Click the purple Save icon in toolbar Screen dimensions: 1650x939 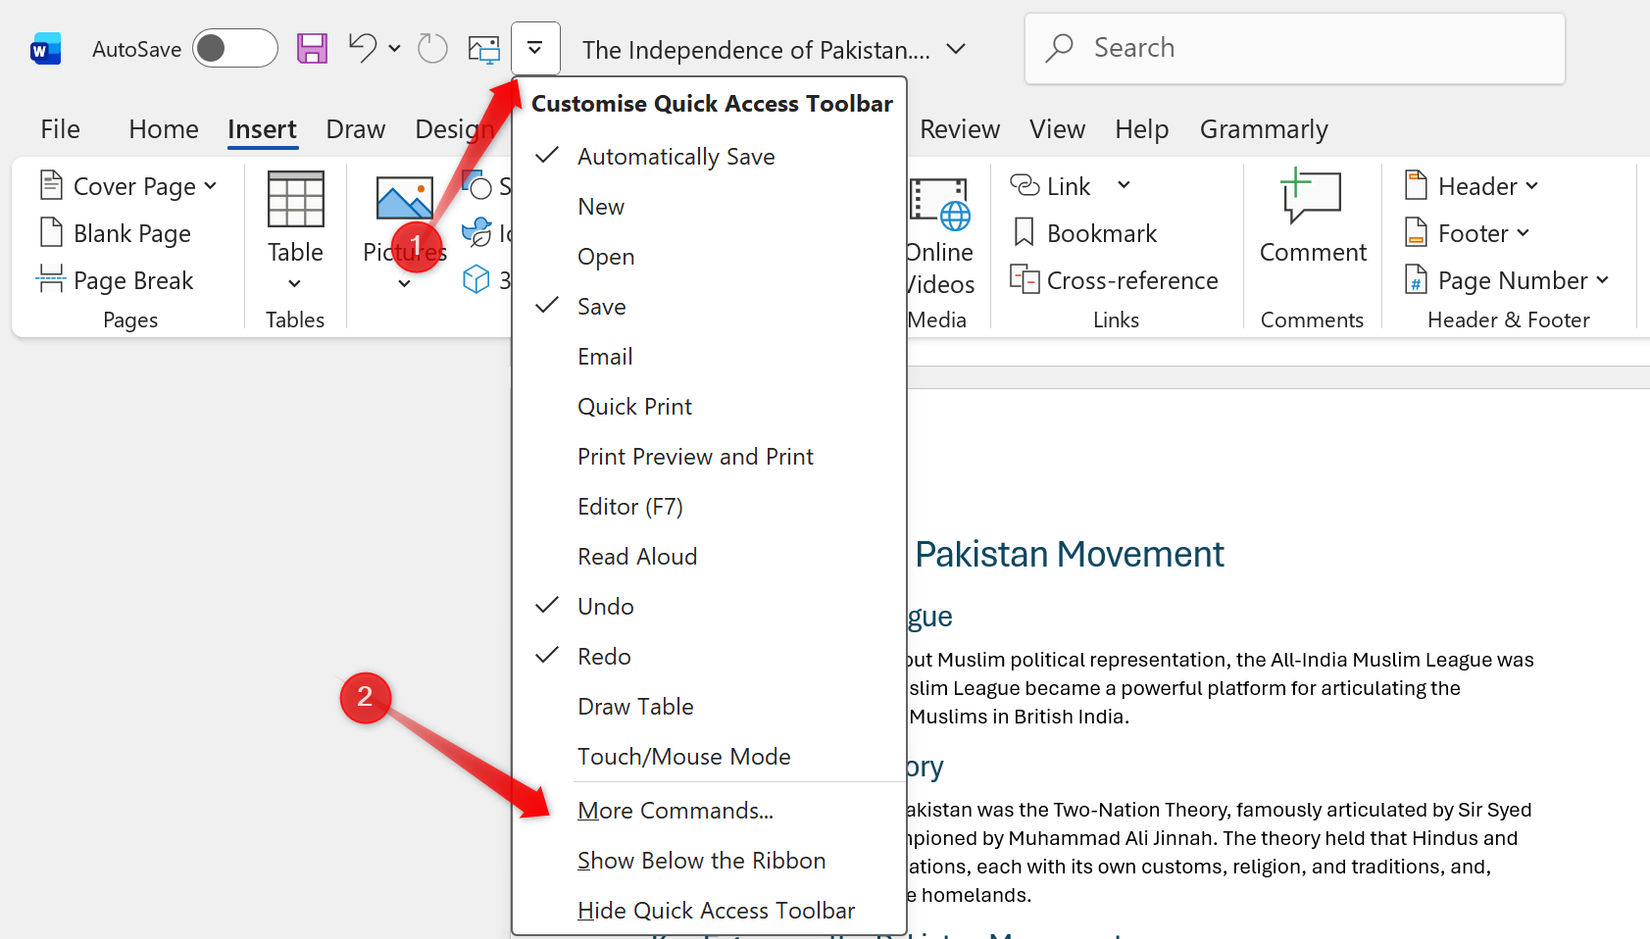tap(312, 48)
